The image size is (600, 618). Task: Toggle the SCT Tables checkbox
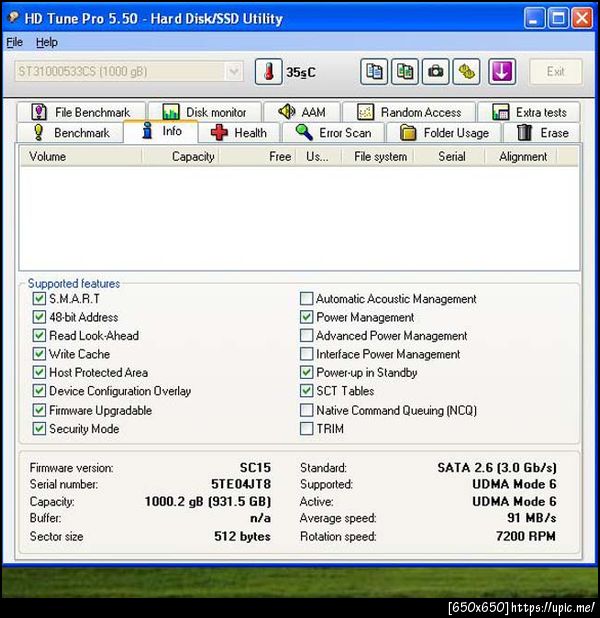(x=306, y=391)
